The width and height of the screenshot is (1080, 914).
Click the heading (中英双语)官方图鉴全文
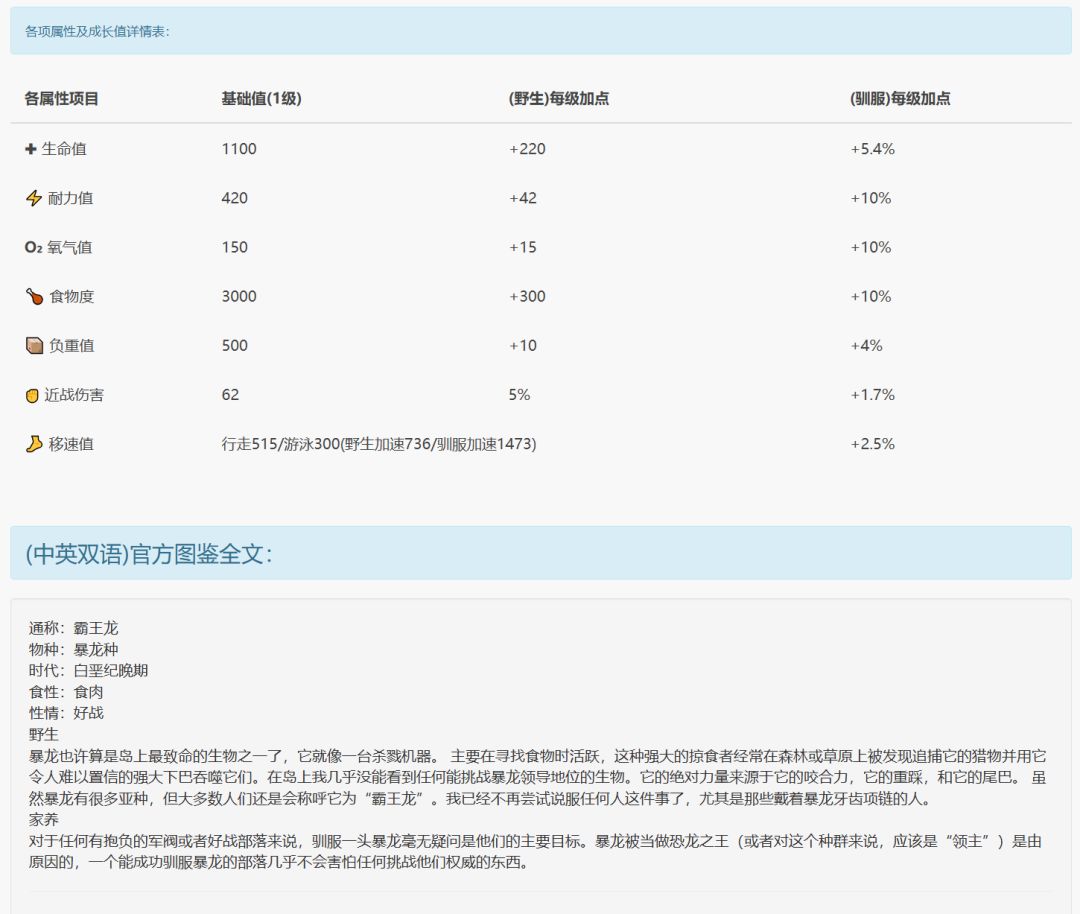coord(149,554)
